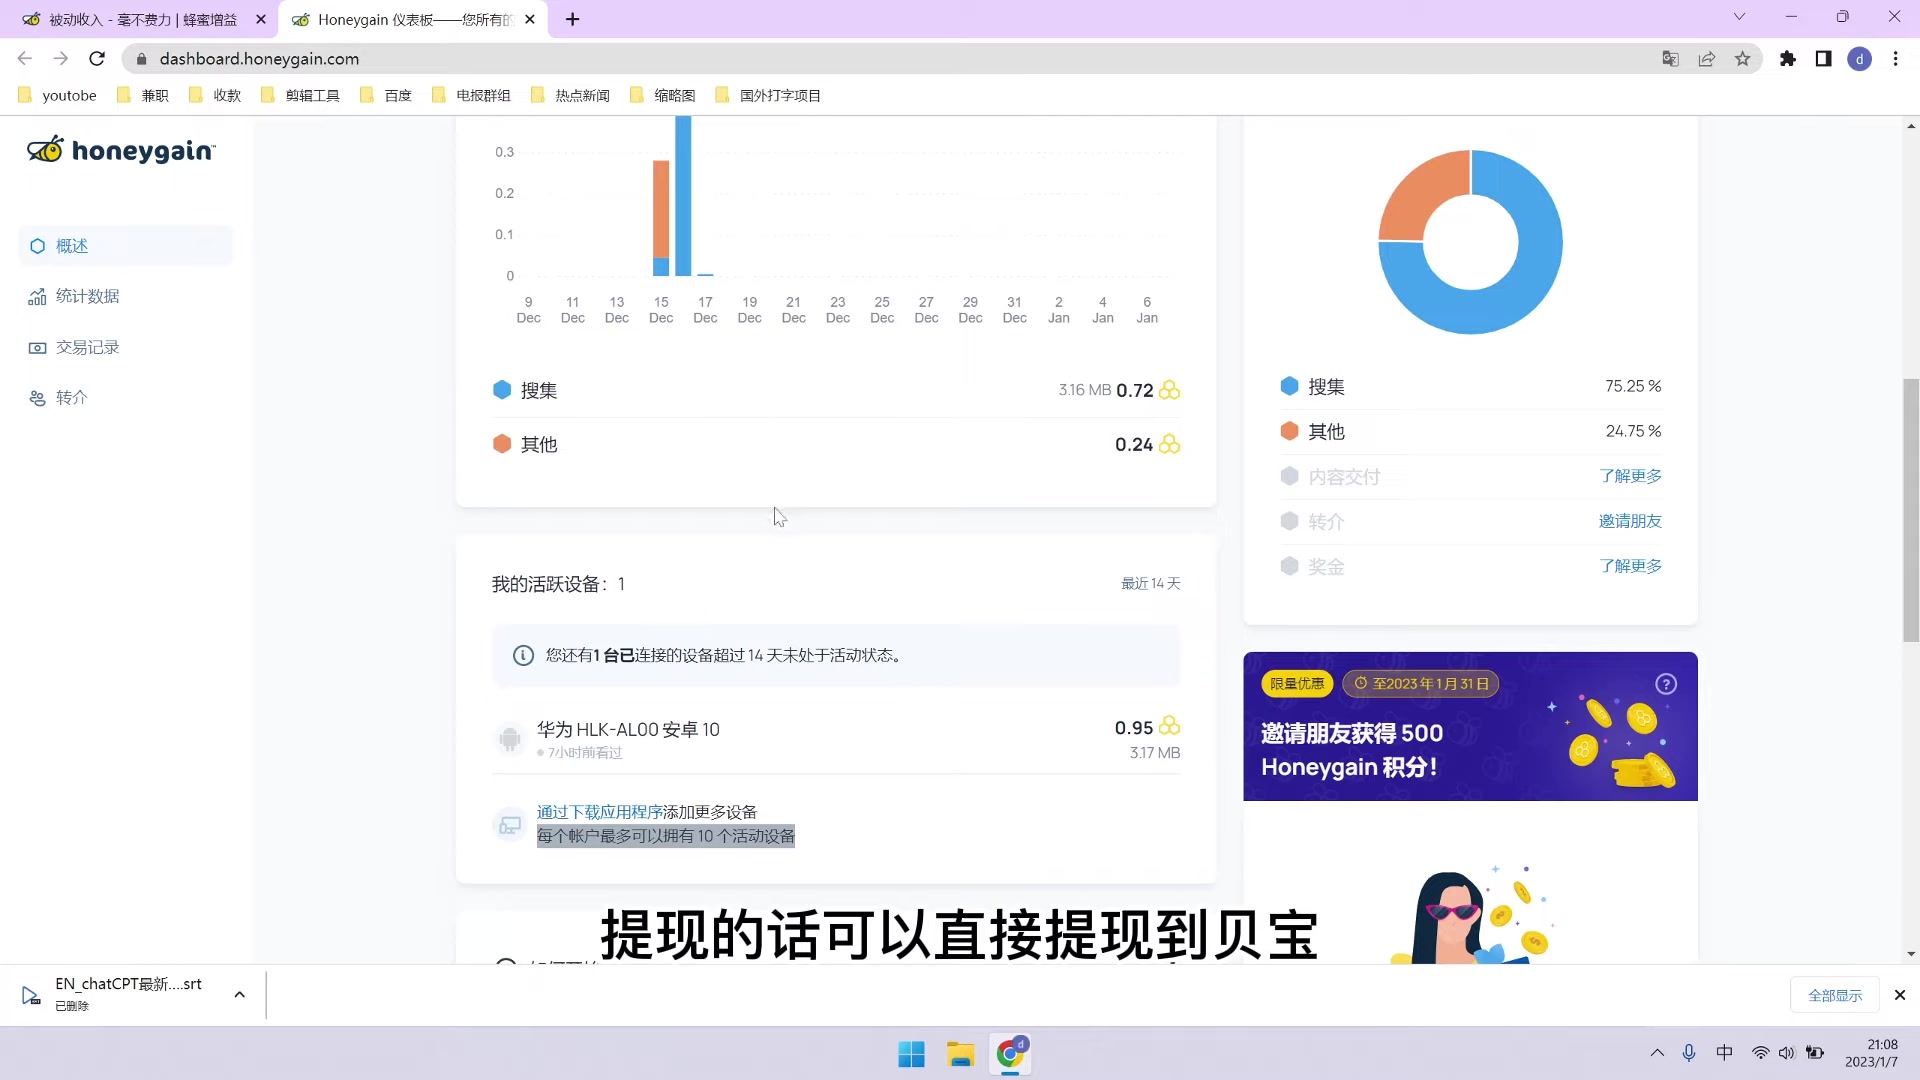Image resolution: width=1920 pixels, height=1080 pixels.
Task: Share this page icon in address bar
Action: [1707, 59]
